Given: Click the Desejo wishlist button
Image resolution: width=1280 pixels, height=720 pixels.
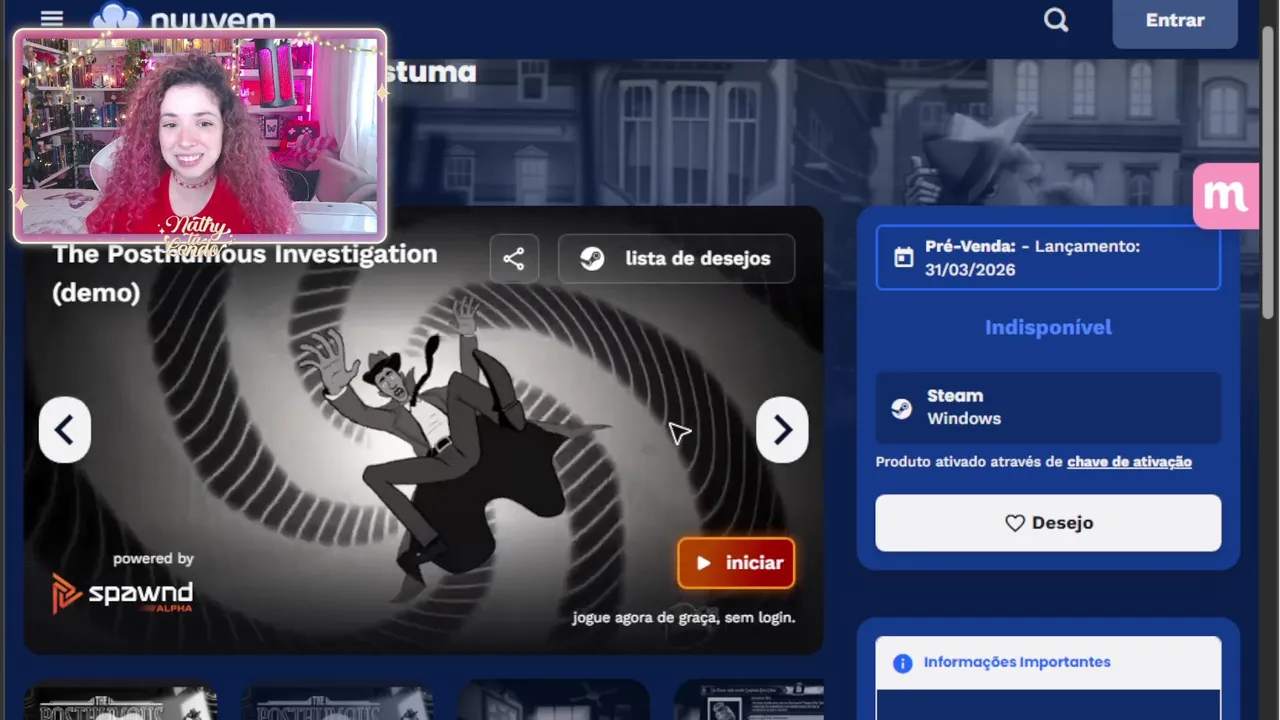Looking at the screenshot, I should pyautogui.click(x=1048, y=523).
